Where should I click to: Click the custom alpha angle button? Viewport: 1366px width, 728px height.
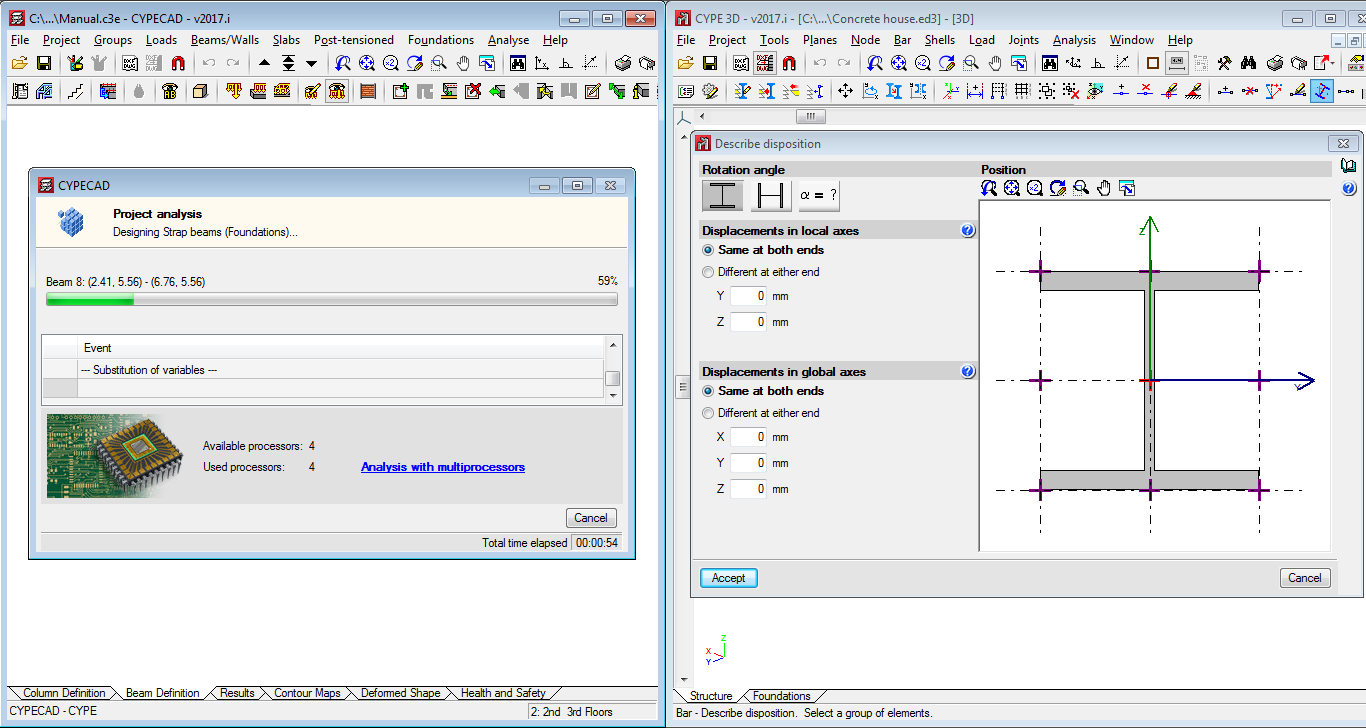click(818, 195)
